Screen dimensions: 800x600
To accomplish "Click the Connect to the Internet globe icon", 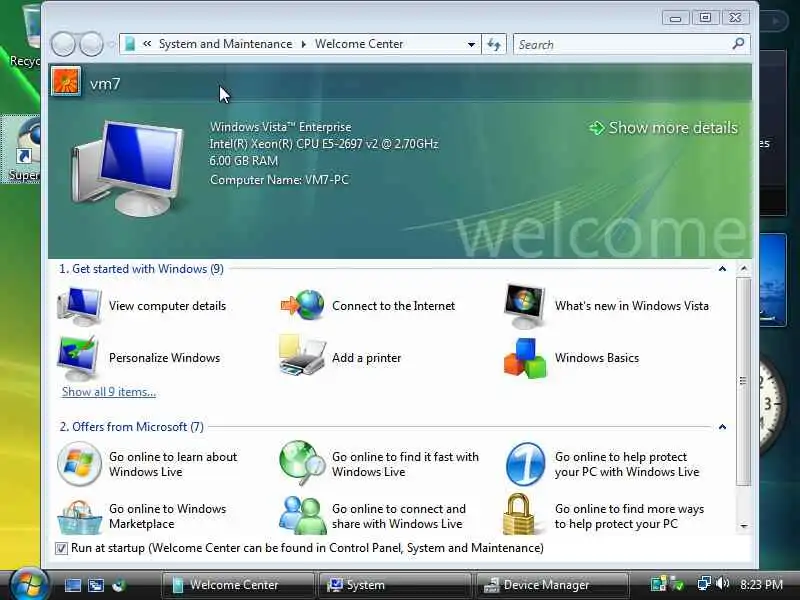I will point(303,305).
